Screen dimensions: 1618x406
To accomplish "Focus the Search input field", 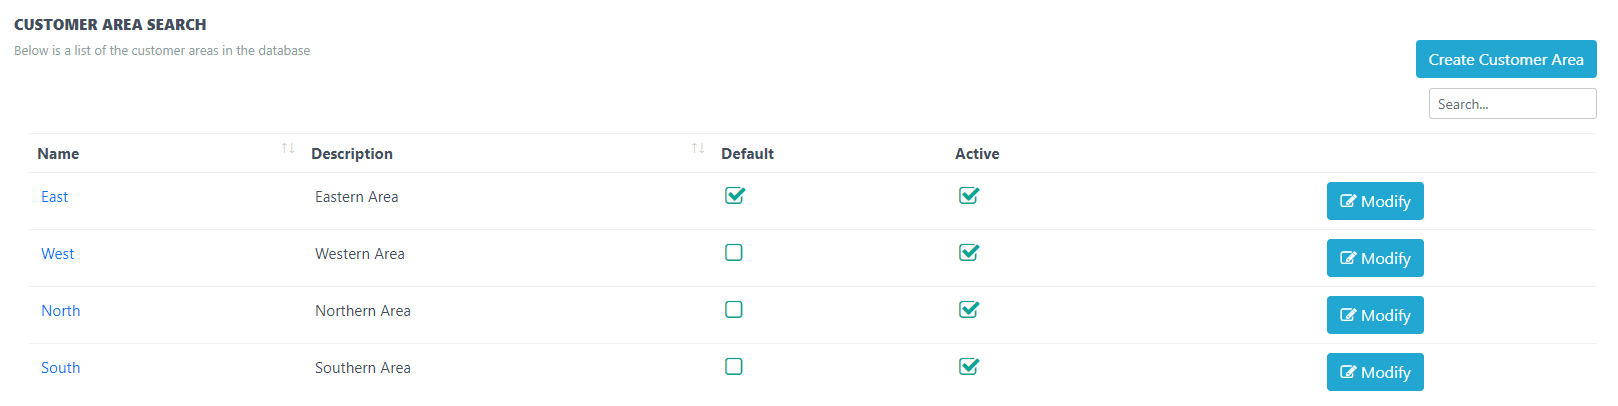I will 1511,104.
